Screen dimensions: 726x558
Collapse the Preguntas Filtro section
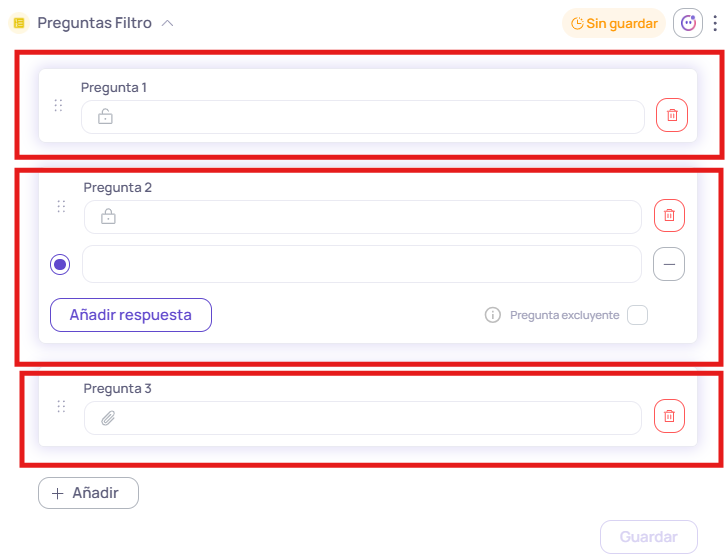pos(167,23)
